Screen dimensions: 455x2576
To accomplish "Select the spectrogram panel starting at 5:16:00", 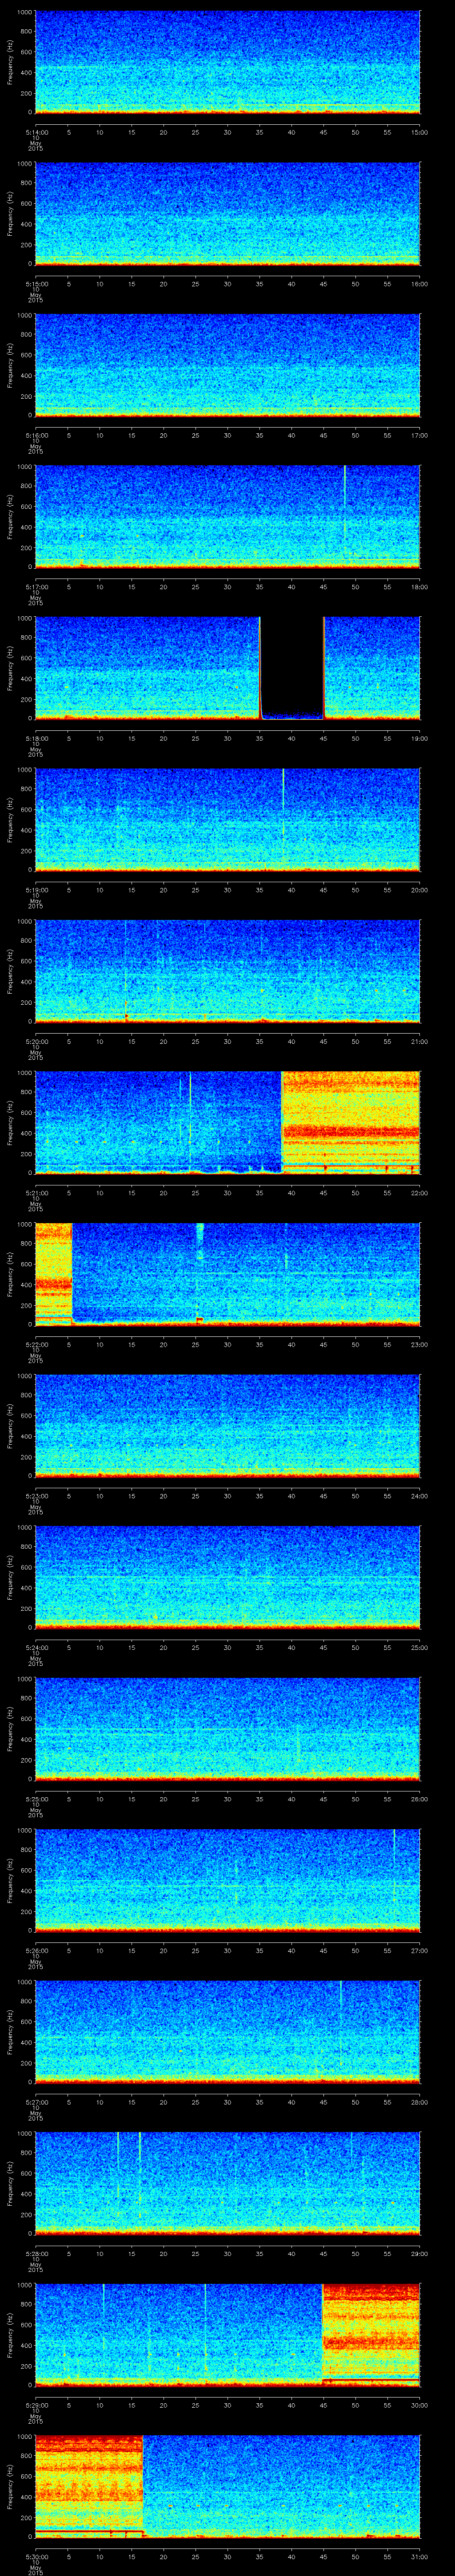I will click(227, 365).
